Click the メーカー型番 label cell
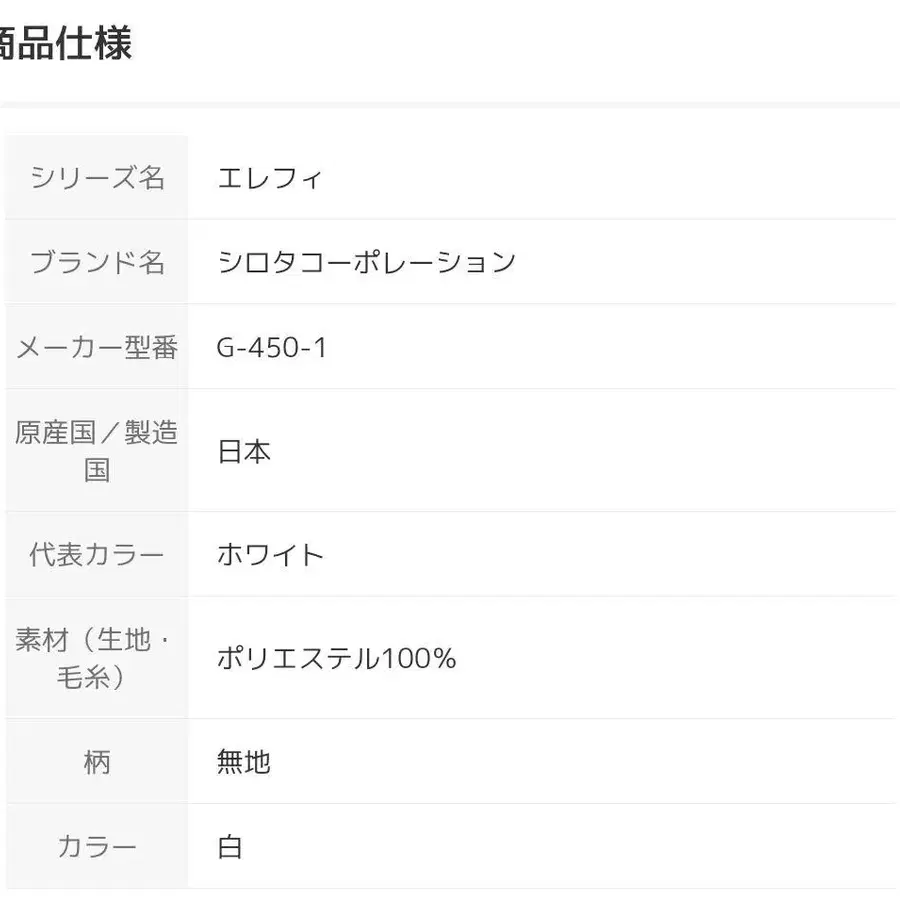Image resolution: width=900 pixels, height=900 pixels. [x=97, y=347]
